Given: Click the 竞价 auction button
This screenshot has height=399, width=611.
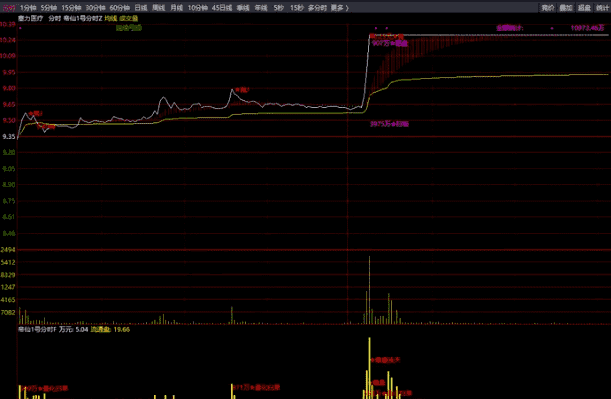Looking at the screenshot, I should tap(547, 8).
